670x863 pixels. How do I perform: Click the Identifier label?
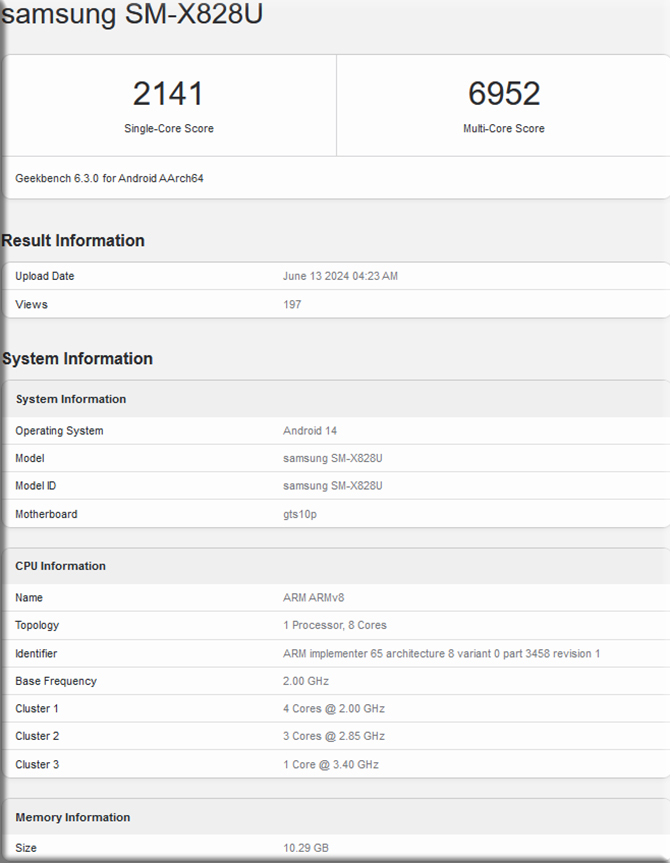pos(36,654)
